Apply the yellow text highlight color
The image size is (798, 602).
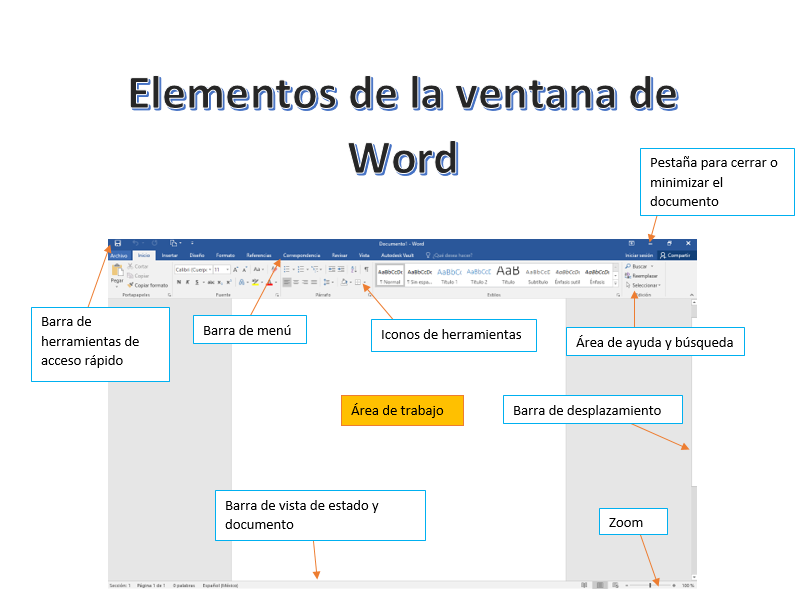(255, 282)
